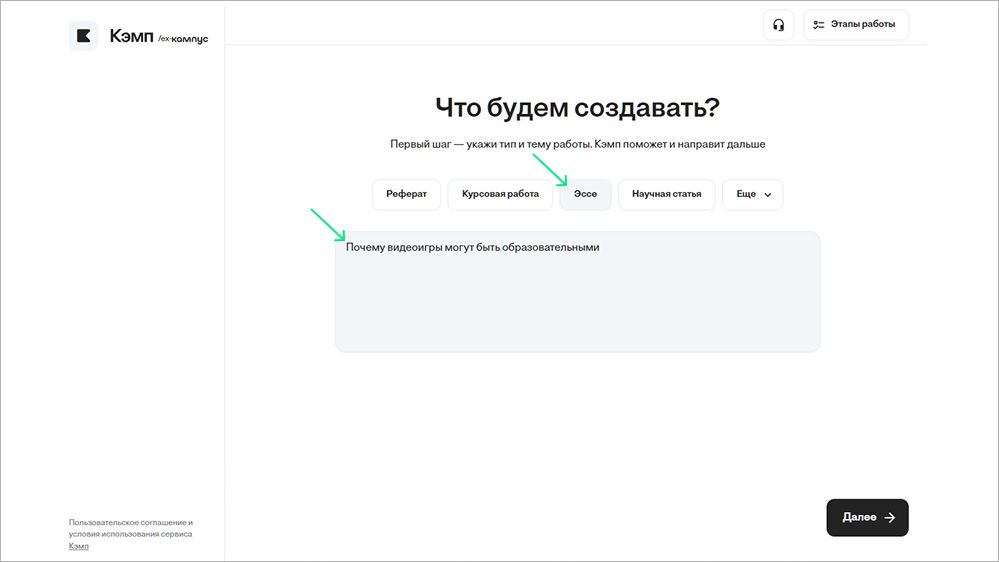This screenshot has height=562, width=999.
Task: Click the arrow icon on the Далее button
Action: (x=890, y=518)
